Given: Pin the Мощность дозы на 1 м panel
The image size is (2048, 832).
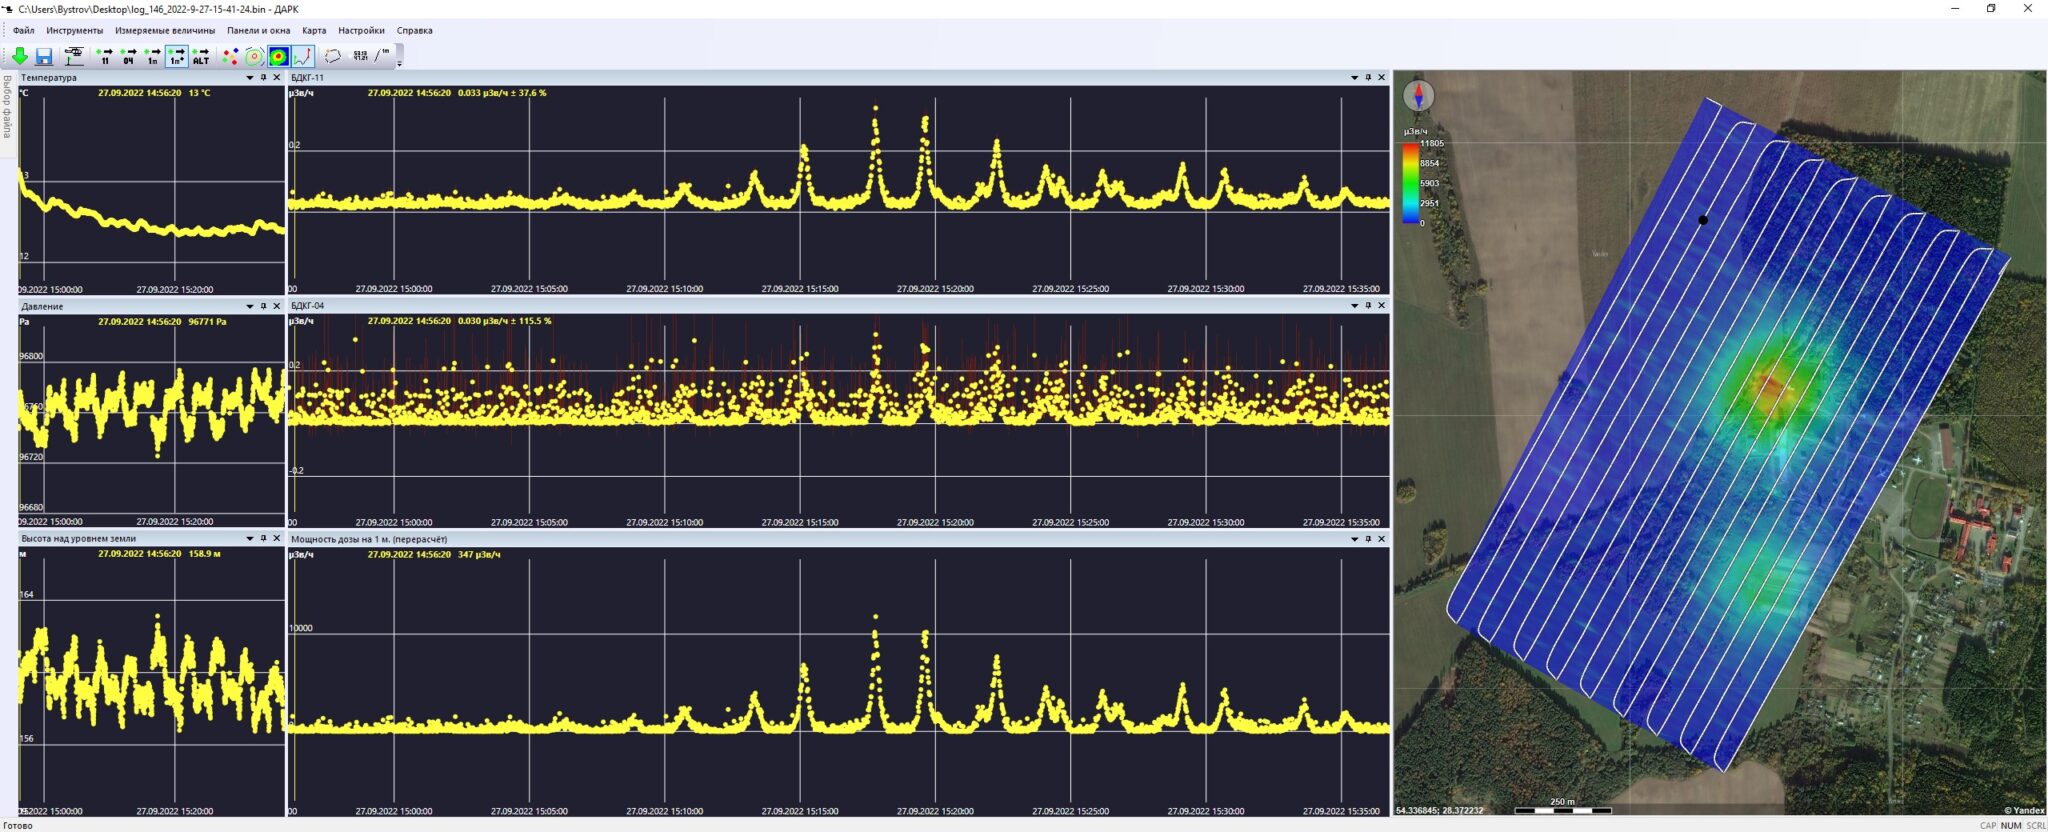Looking at the screenshot, I should click(x=1369, y=538).
